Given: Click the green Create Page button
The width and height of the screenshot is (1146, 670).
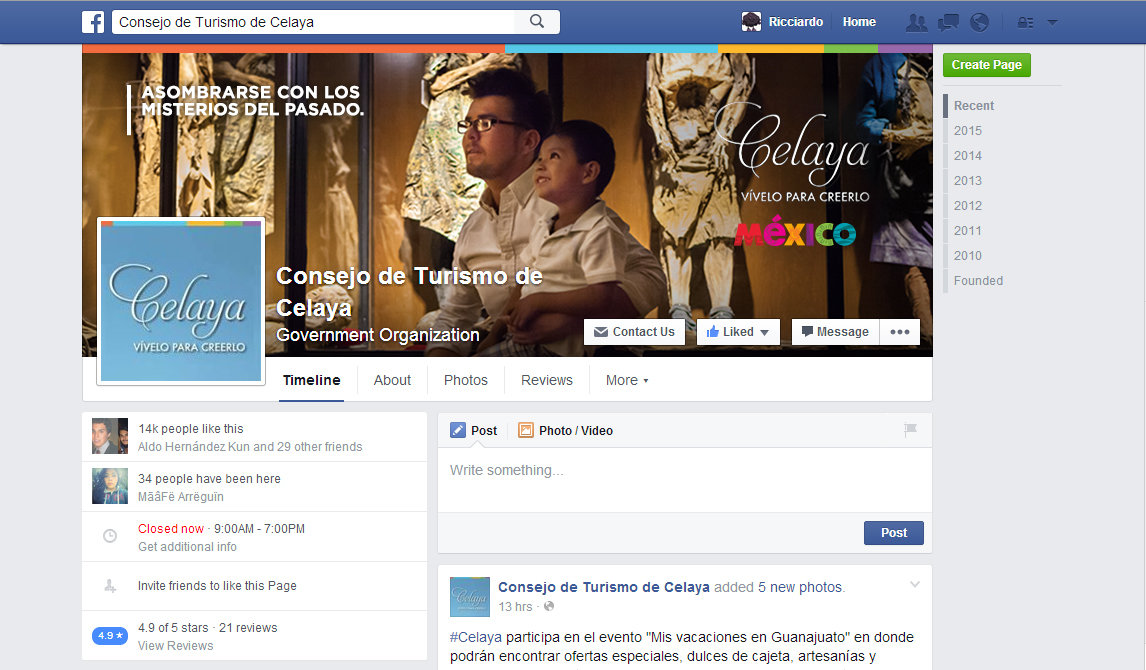Looking at the screenshot, I should pyautogui.click(x=987, y=65).
